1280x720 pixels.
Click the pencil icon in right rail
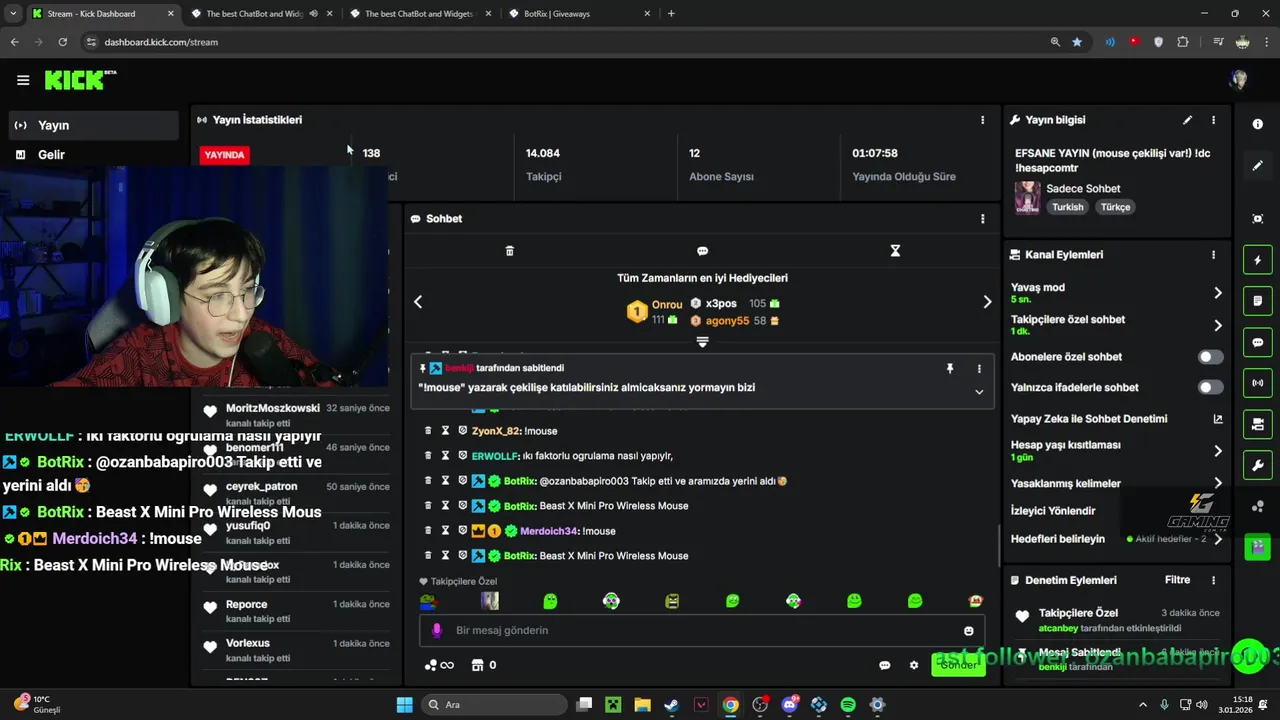1257,166
